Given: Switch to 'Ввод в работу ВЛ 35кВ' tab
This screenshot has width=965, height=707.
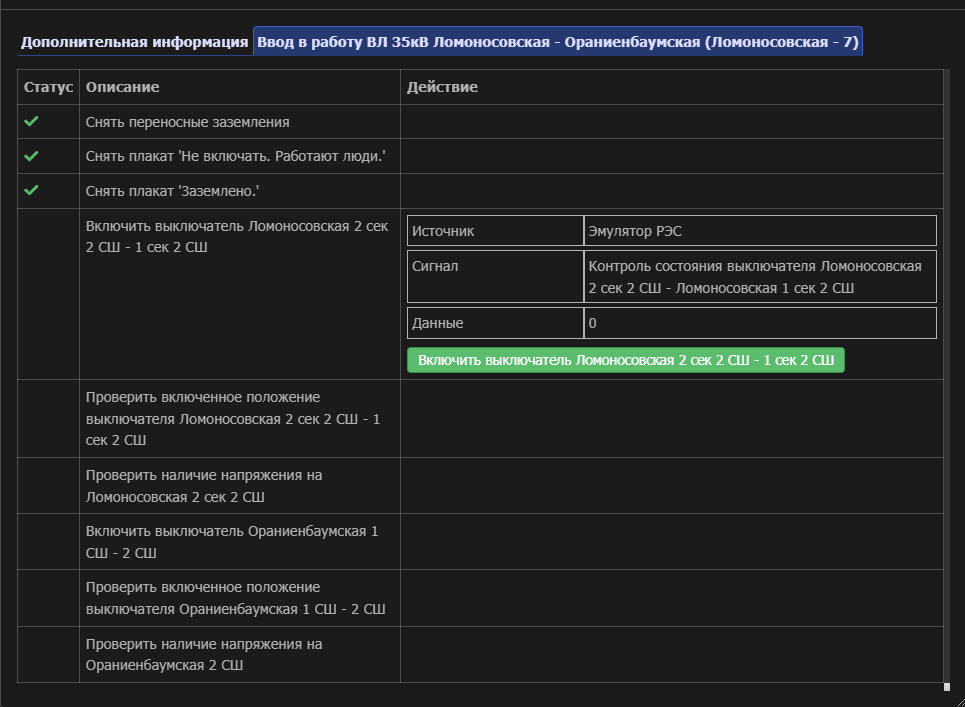Looking at the screenshot, I should tap(557, 42).
